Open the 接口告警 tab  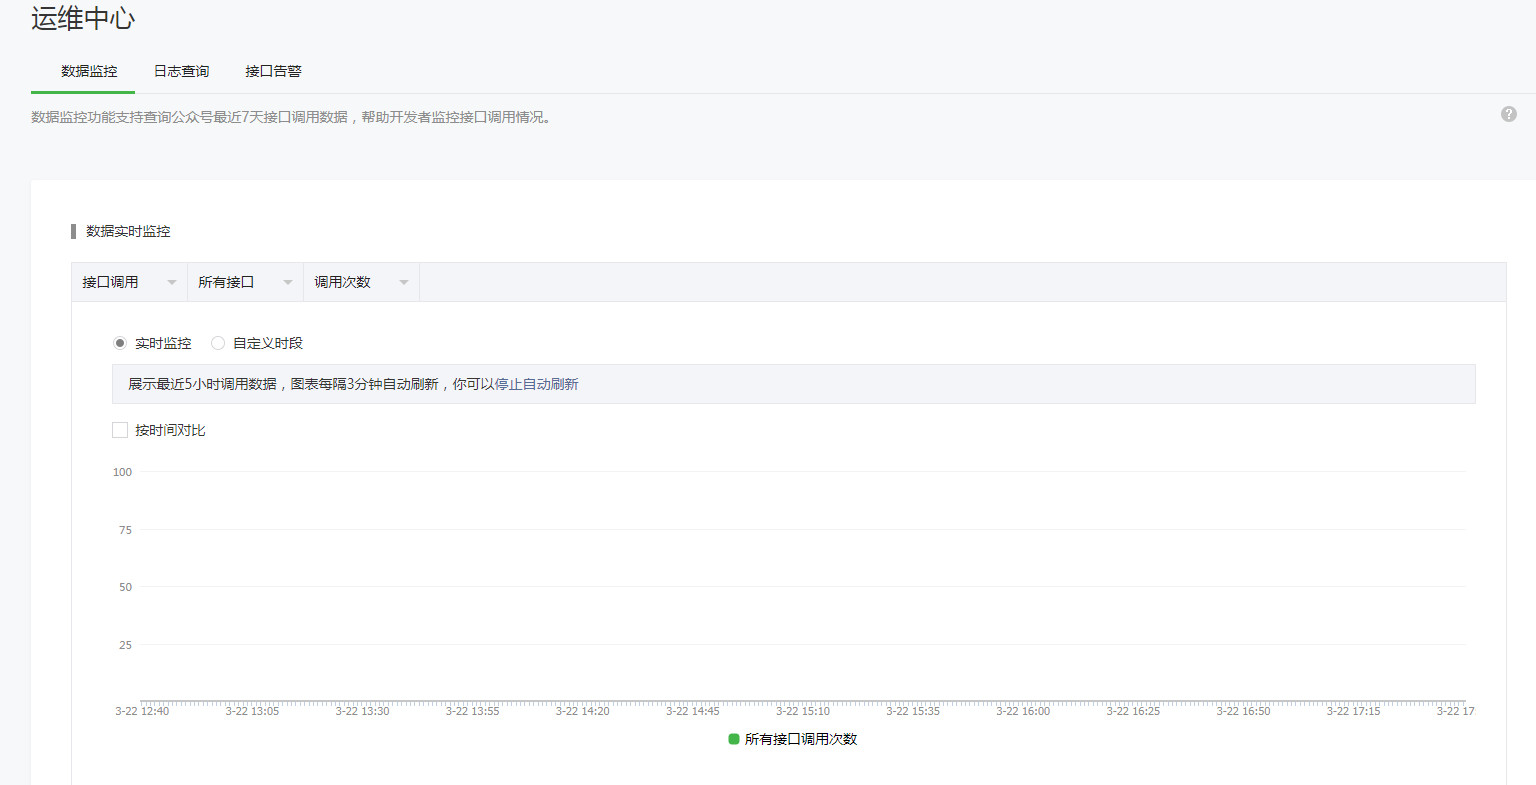pos(273,71)
